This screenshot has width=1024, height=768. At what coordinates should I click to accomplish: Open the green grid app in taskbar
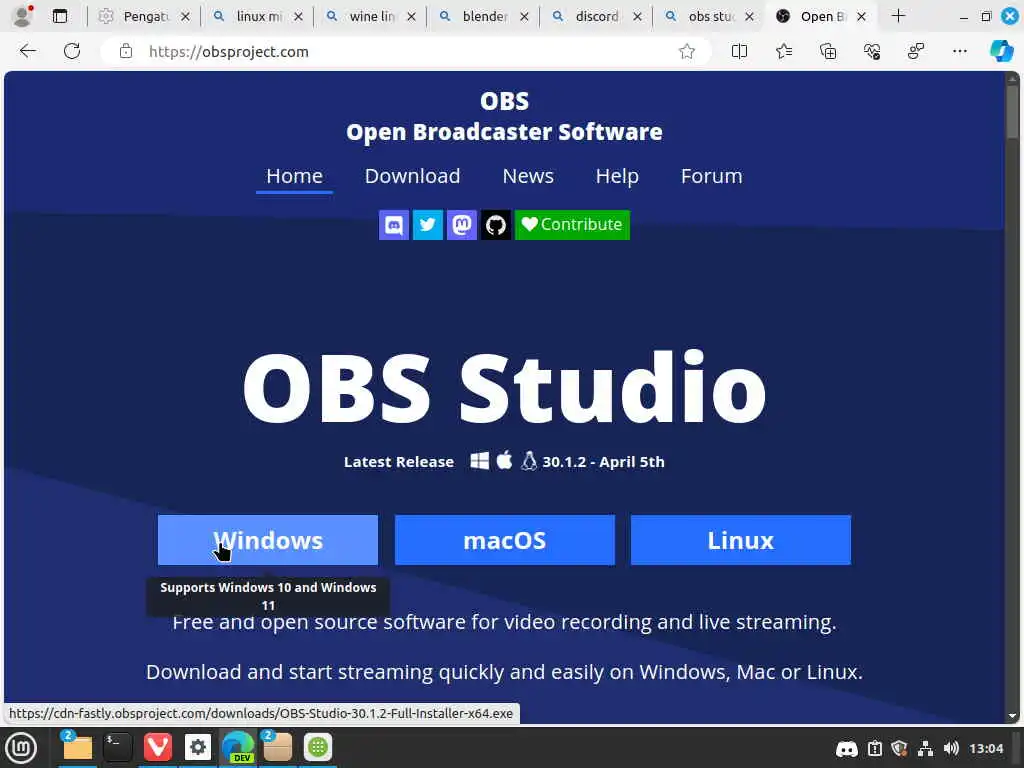click(x=318, y=747)
